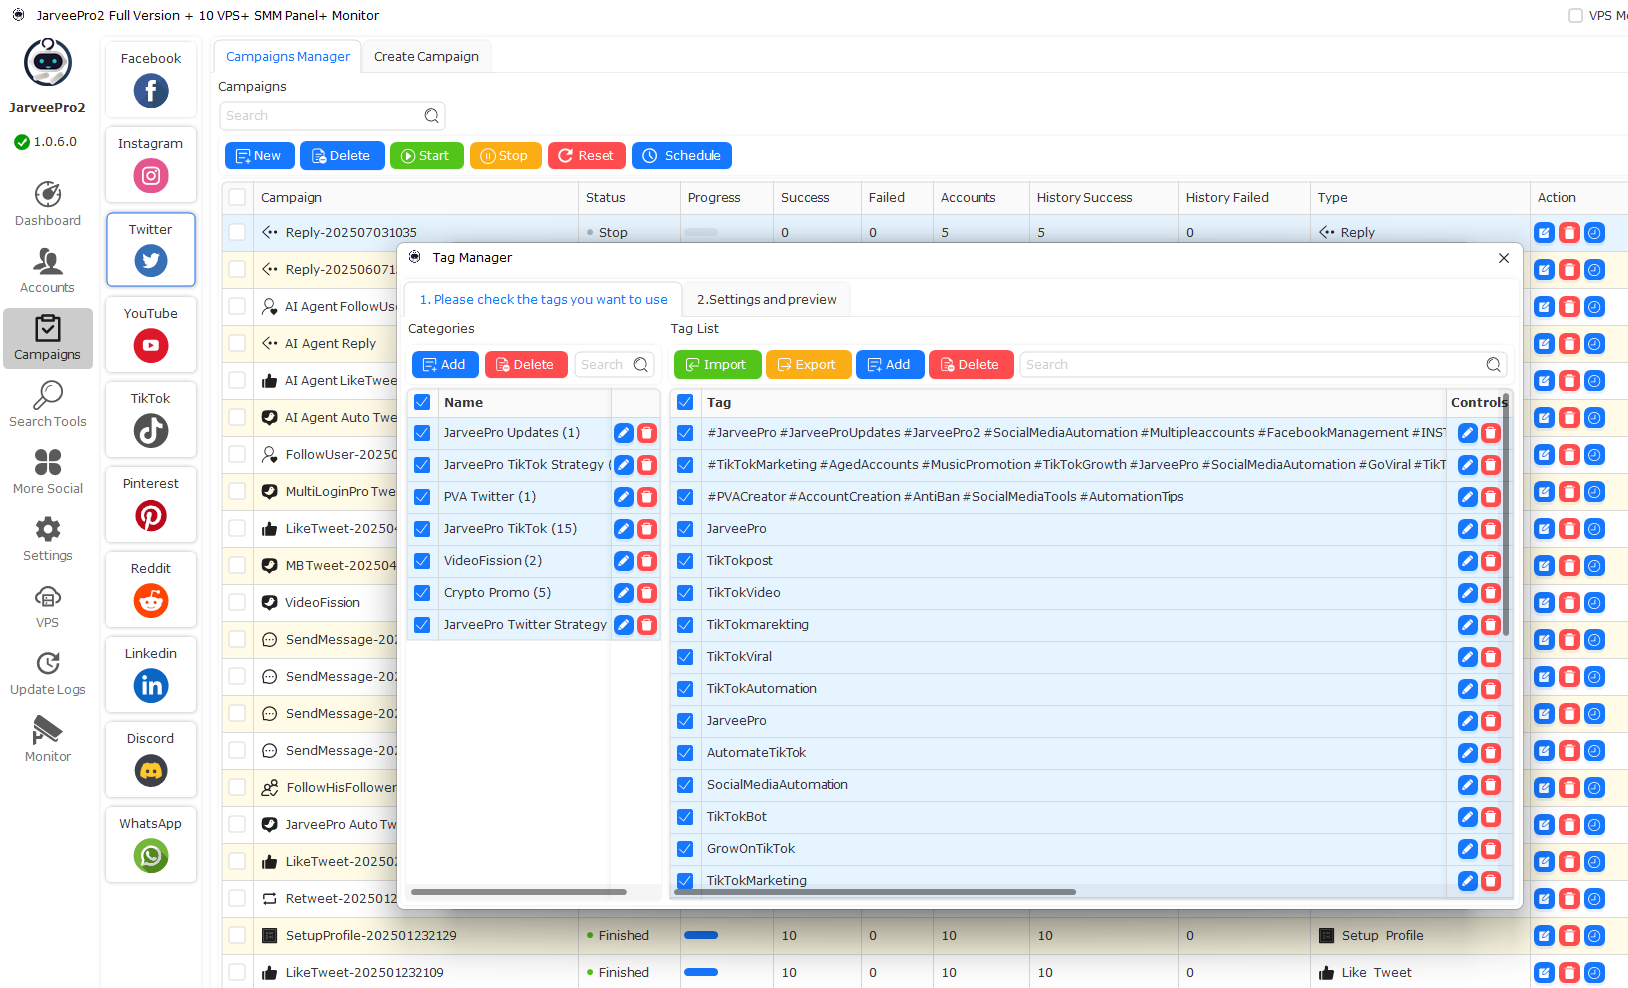The width and height of the screenshot is (1628, 988).
Task: Delete the PVA Twitter (1) category
Action: click(x=647, y=497)
